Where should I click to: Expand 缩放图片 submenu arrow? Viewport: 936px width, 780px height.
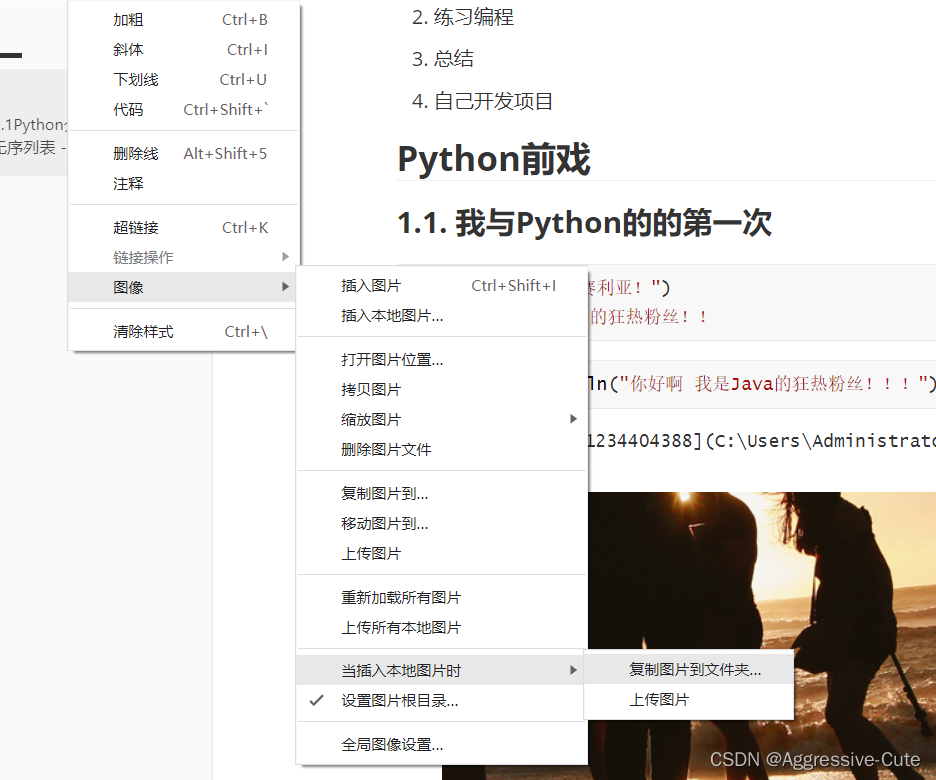pos(573,419)
